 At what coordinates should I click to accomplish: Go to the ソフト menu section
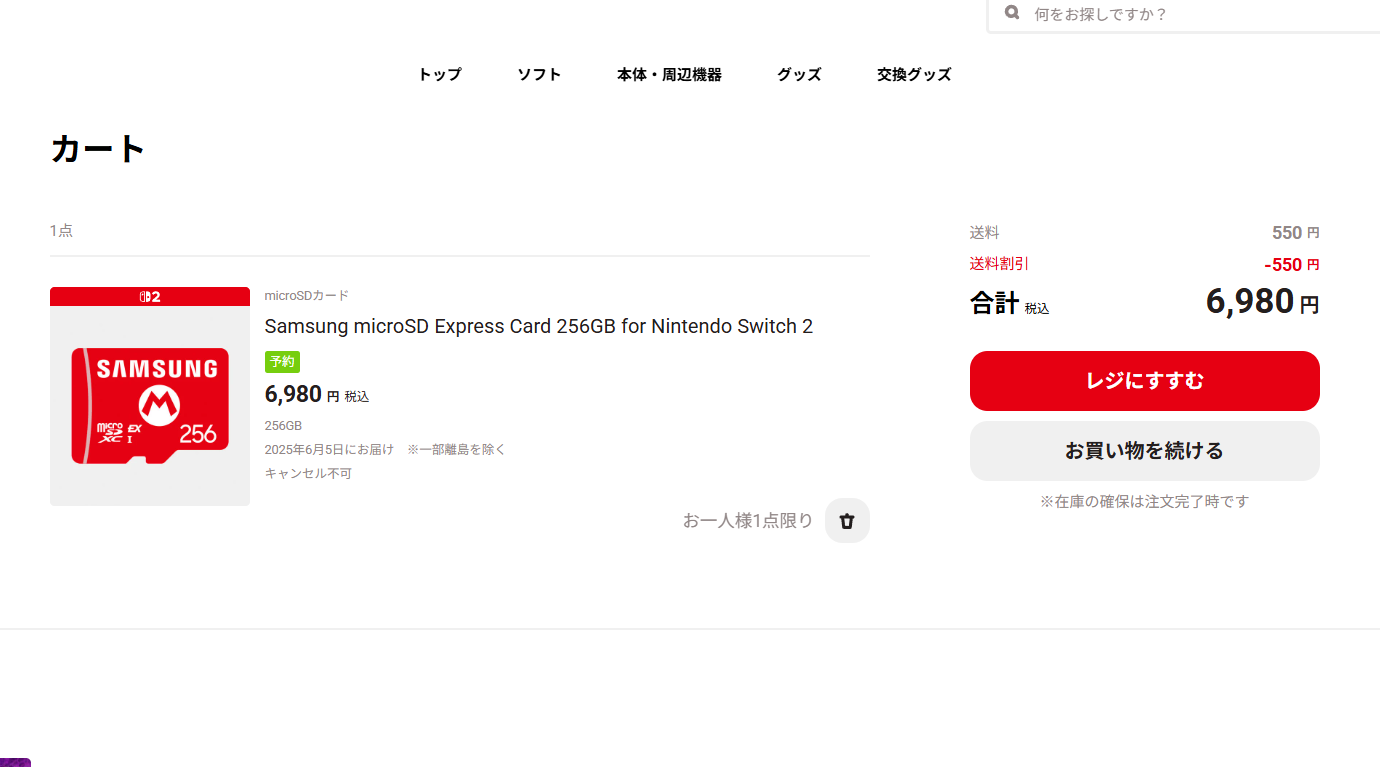point(539,75)
